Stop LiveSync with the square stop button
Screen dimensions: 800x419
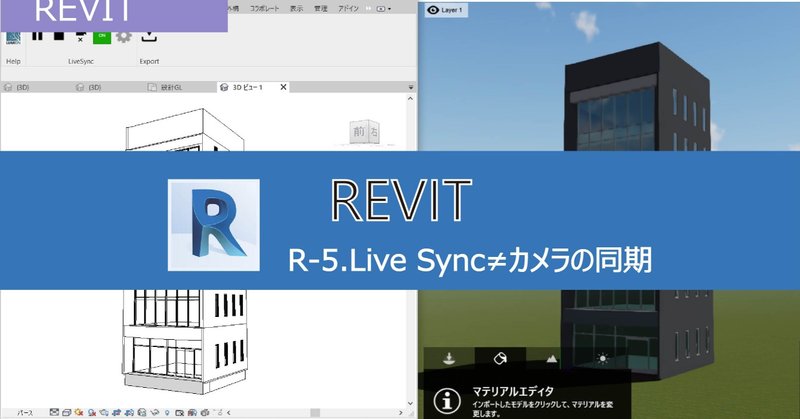pos(59,35)
